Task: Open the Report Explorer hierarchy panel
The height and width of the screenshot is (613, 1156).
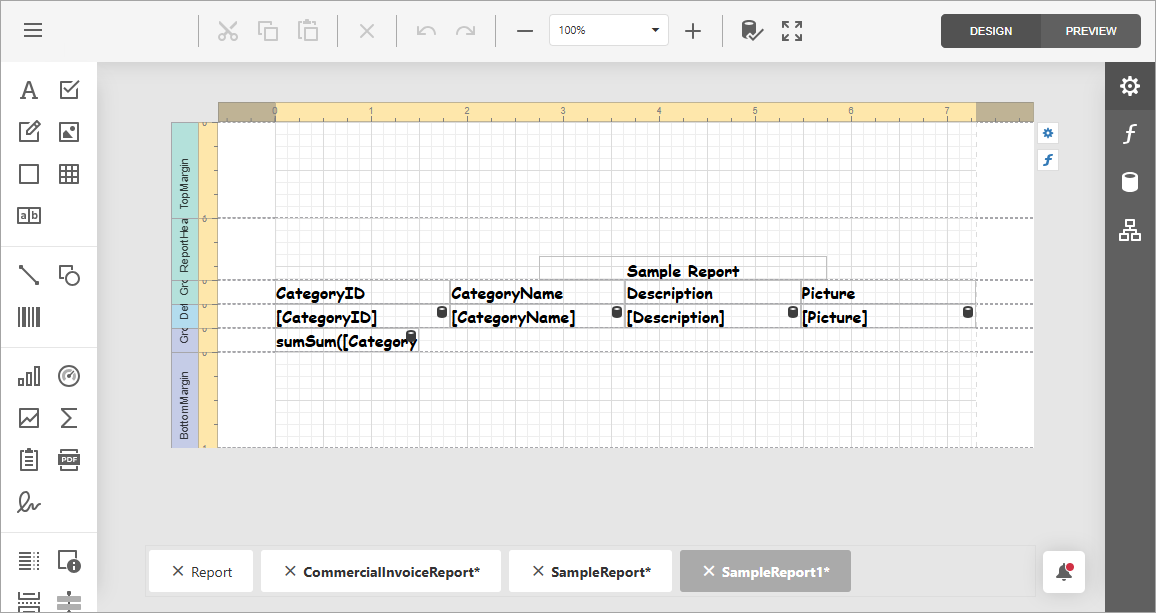Action: pyautogui.click(x=1129, y=230)
